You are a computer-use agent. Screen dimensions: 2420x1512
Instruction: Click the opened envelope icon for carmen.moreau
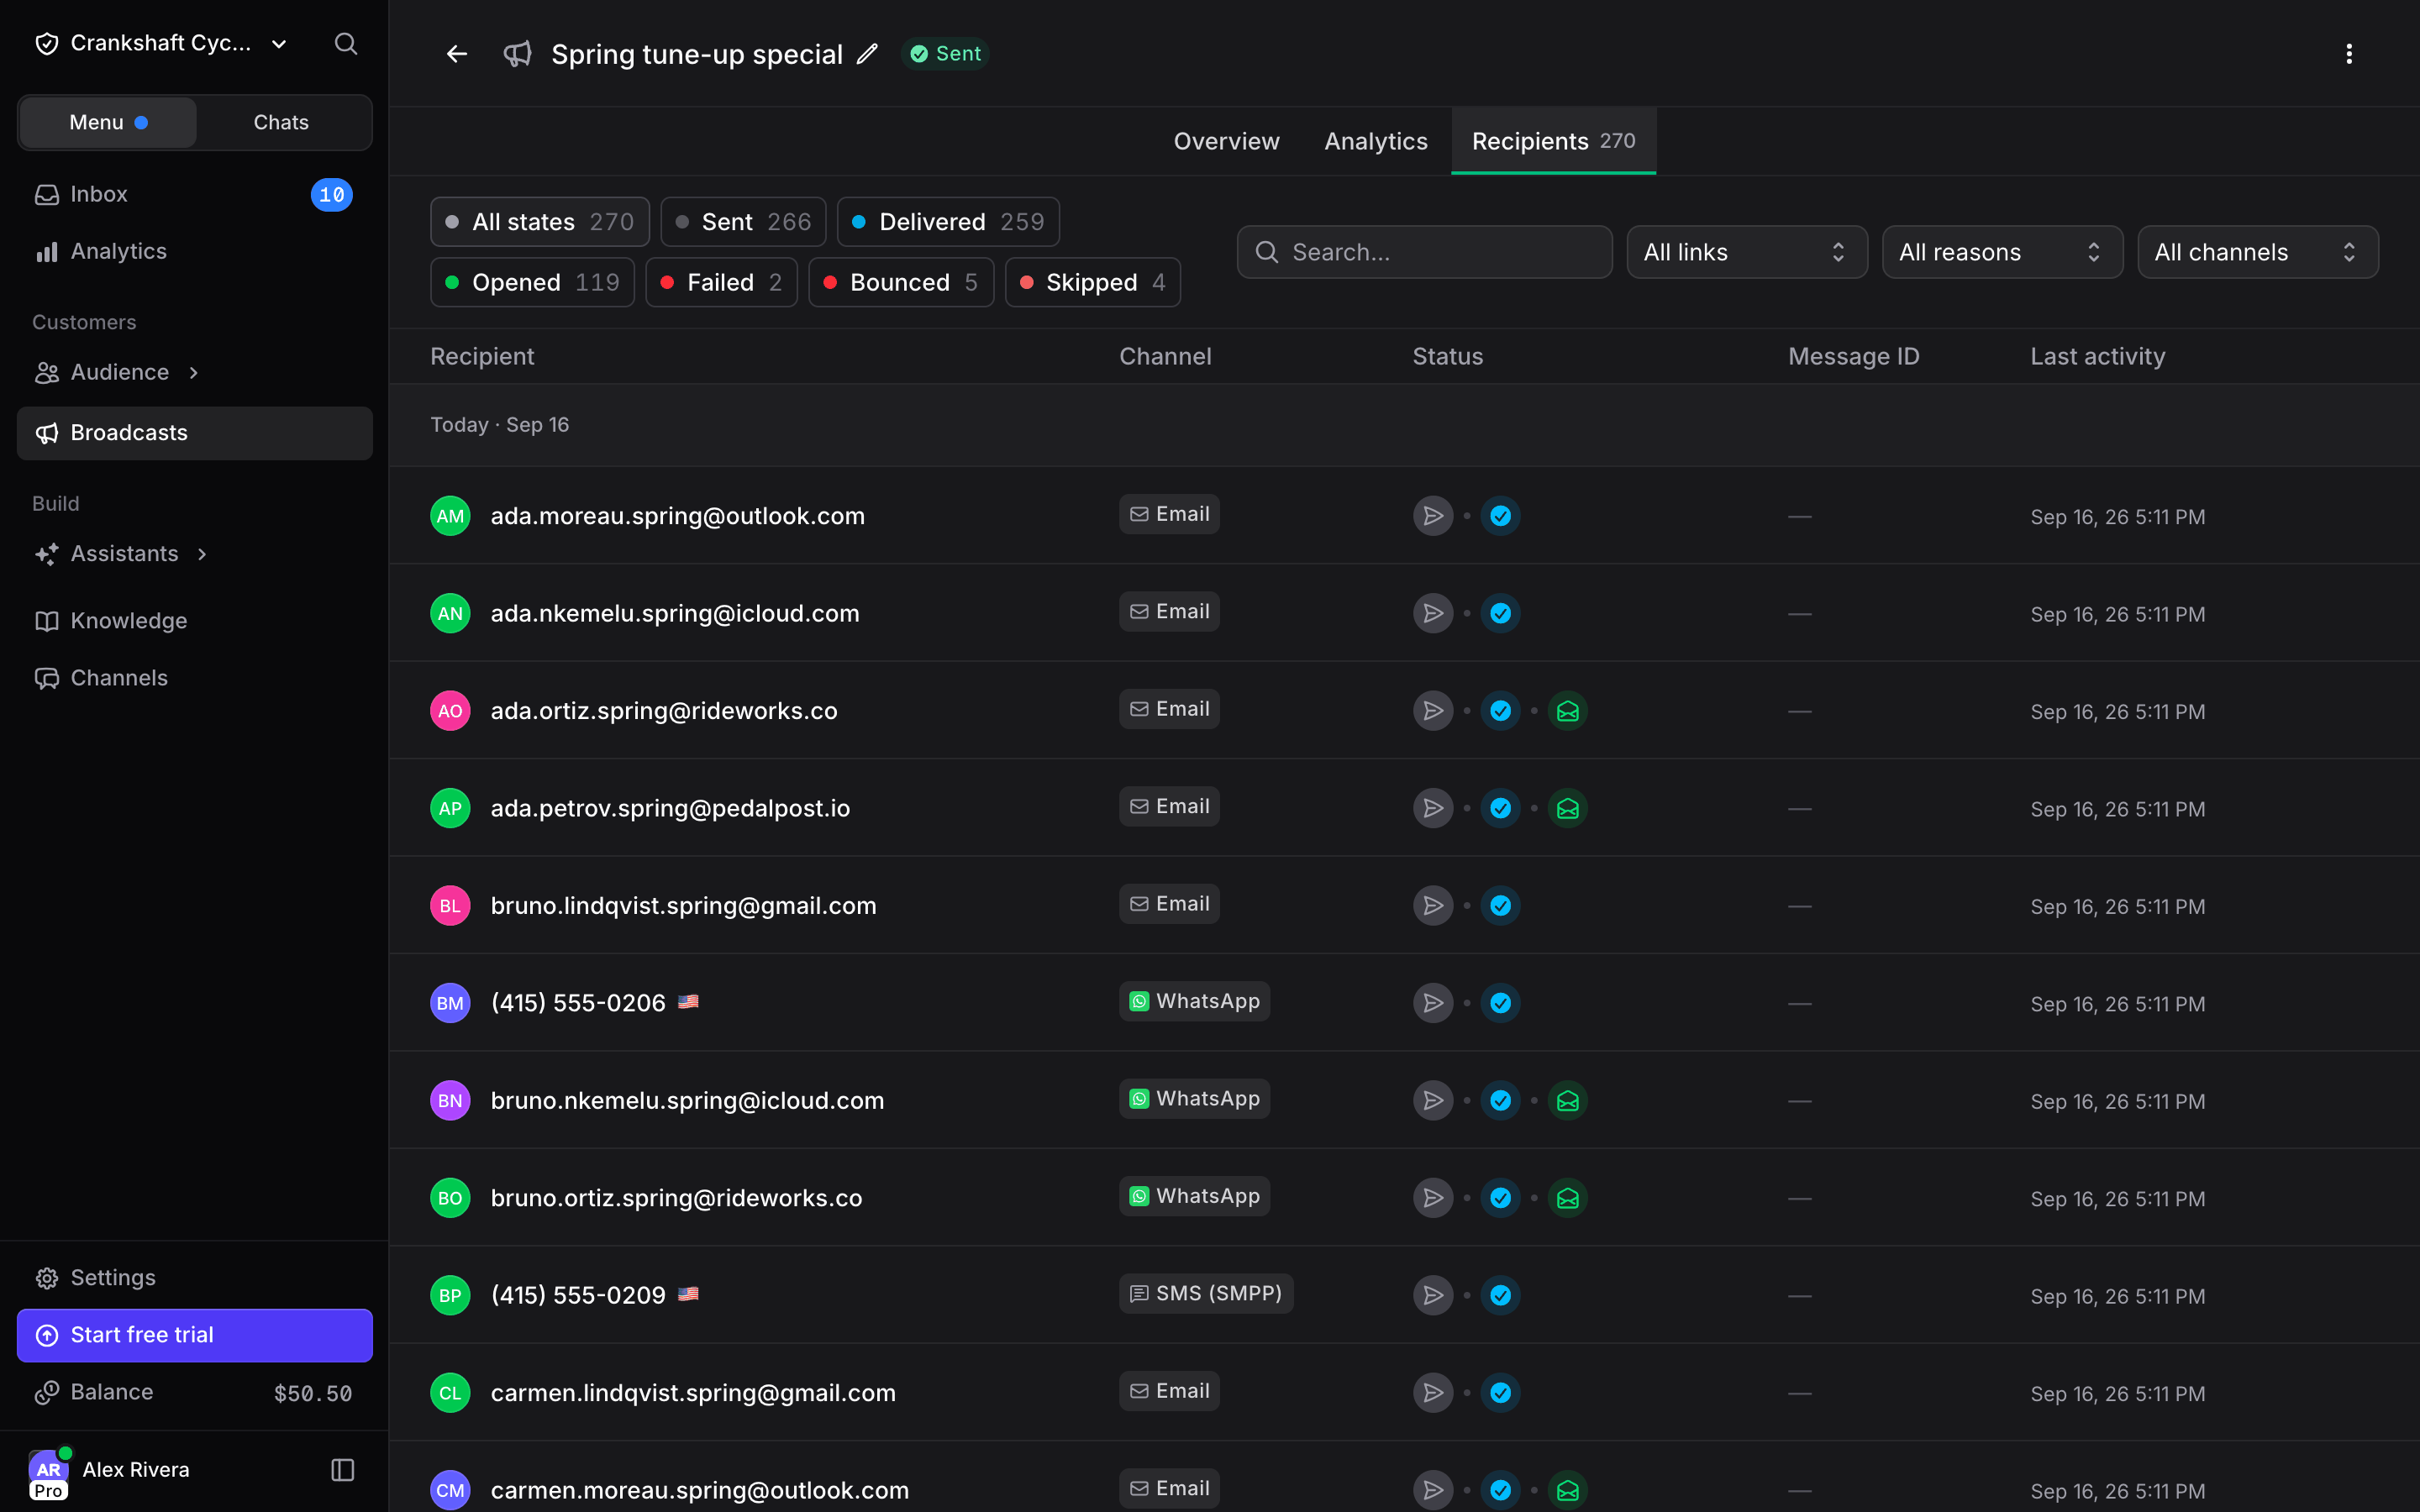pyautogui.click(x=1567, y=1490)
